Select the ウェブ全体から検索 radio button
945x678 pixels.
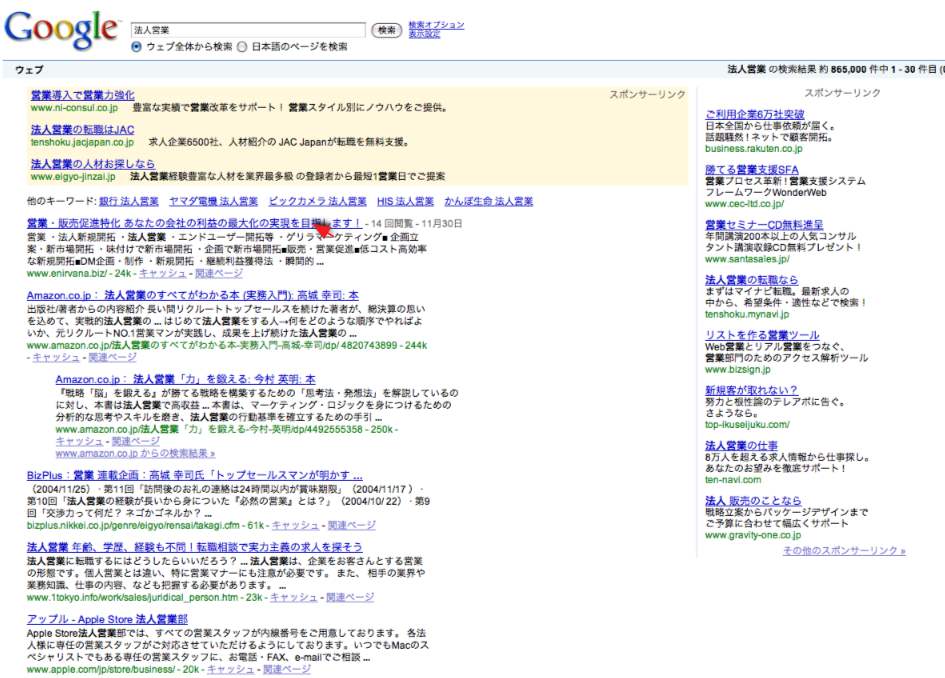(136, 46)
